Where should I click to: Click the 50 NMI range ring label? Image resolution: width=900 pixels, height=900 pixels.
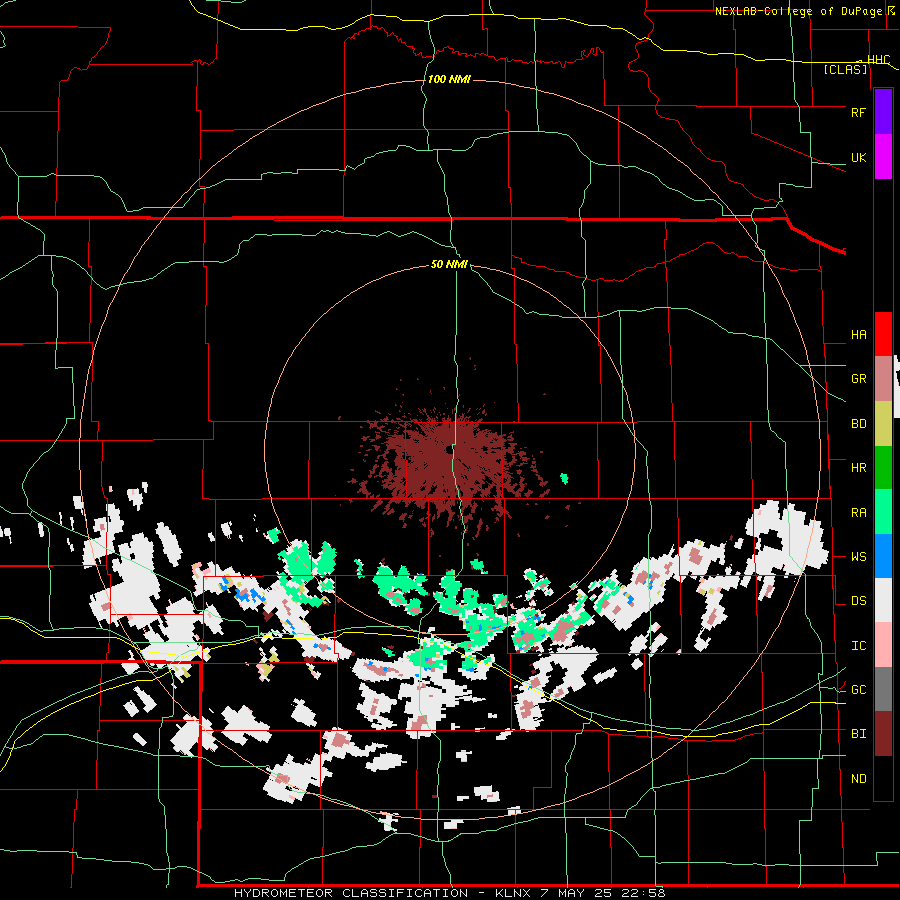449,264
